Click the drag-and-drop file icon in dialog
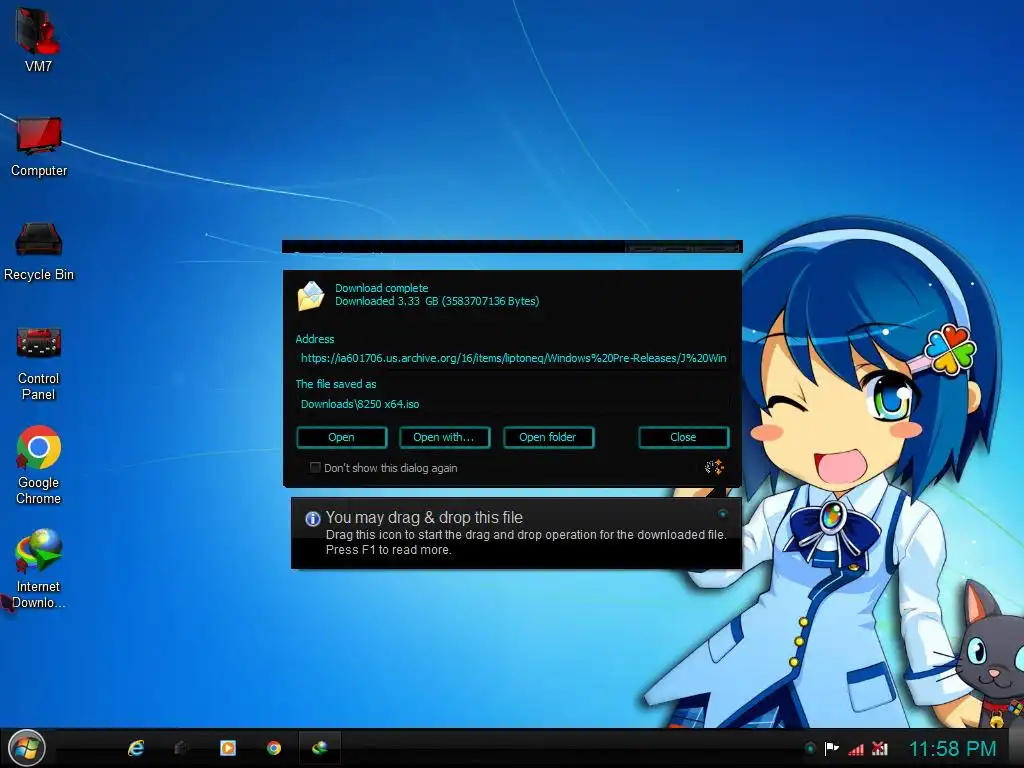 (714, 467)
